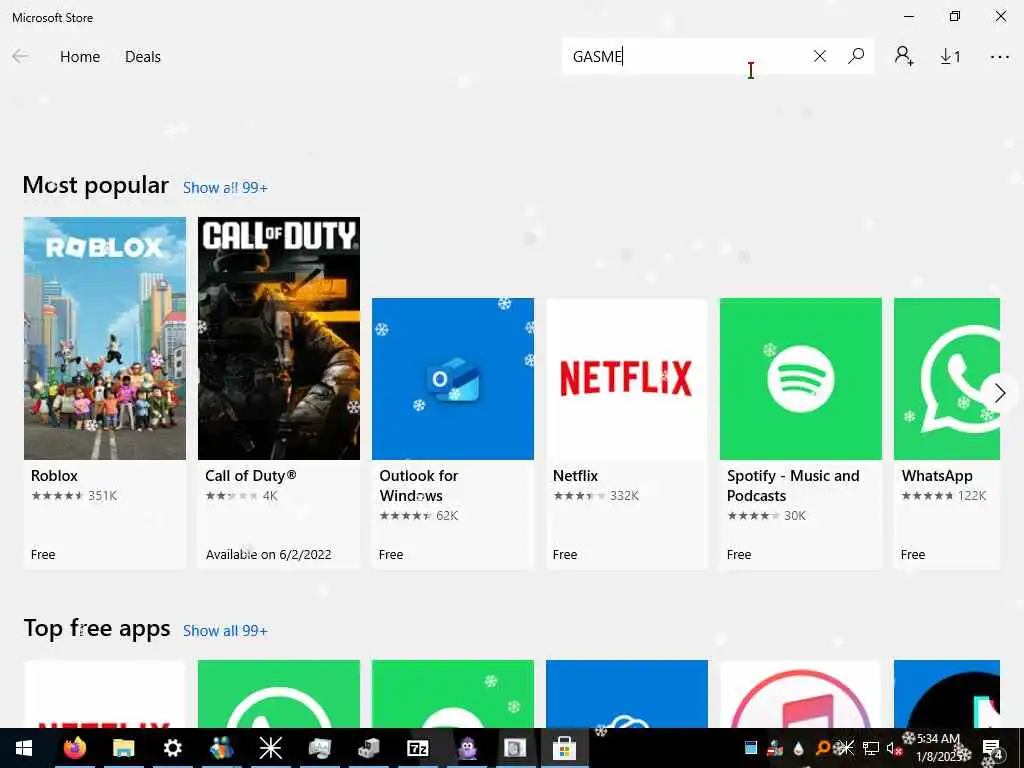Click the Netflix 332K rating count
Viewport: 1024px width, 768px height.
[x=624, y=496]
